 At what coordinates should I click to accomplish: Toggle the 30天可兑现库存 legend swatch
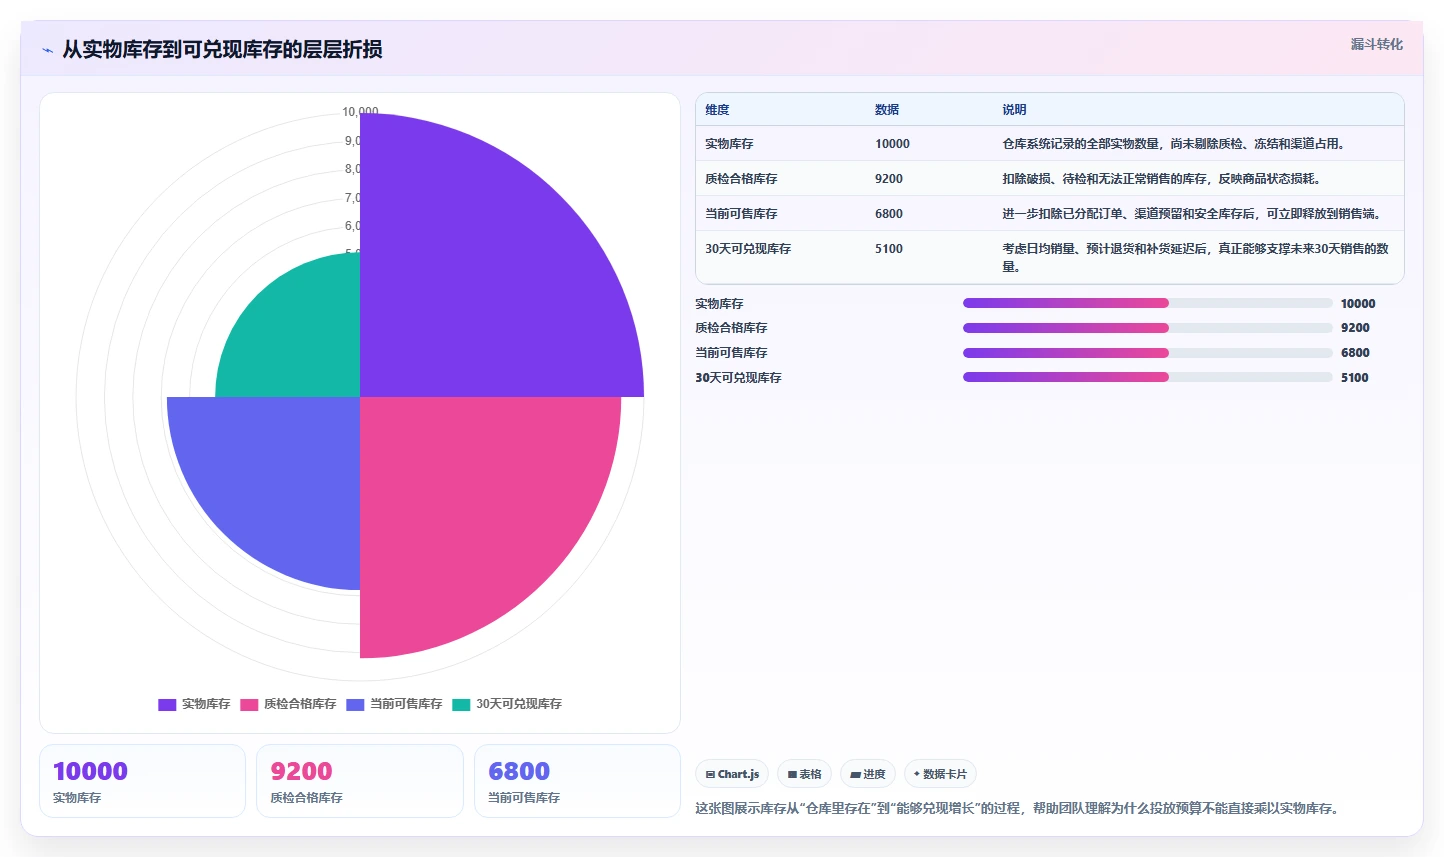[x=461, y=704]
